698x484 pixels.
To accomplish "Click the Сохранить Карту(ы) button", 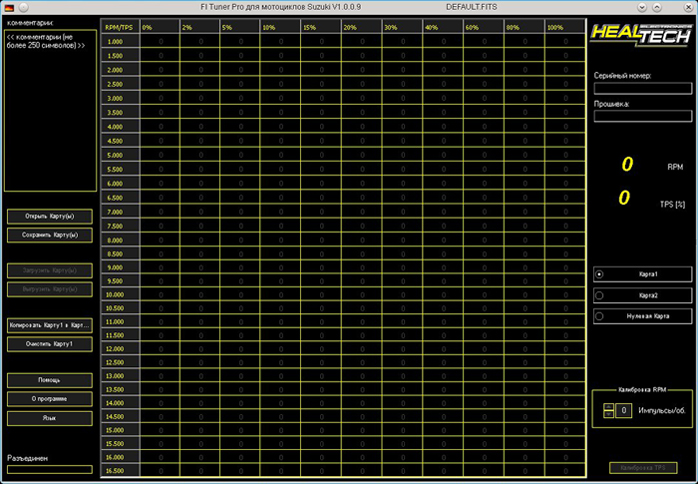I will pyautogui.click(x=50, y=235).
